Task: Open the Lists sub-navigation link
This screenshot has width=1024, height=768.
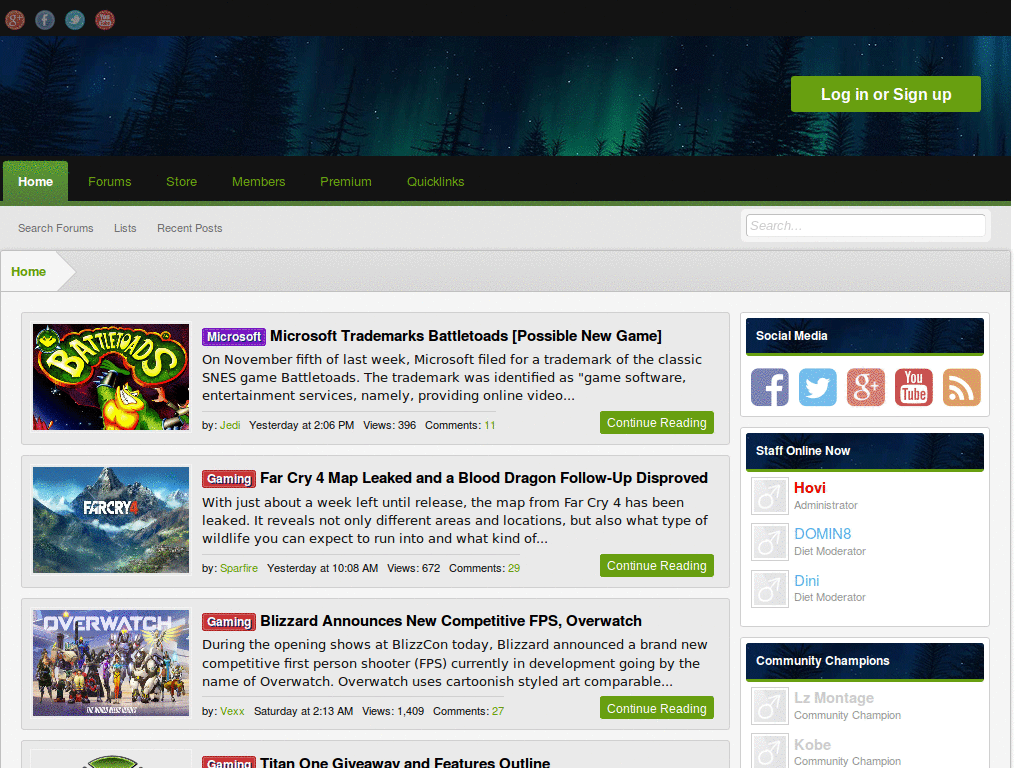Action: pyautogui.click(x=125, y=228)
